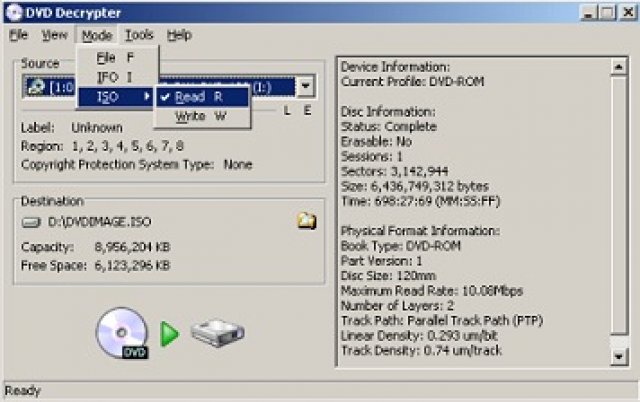Select checked Read option in ISO submenu
This screenshot has height=402, width=640.
point(202,97)
